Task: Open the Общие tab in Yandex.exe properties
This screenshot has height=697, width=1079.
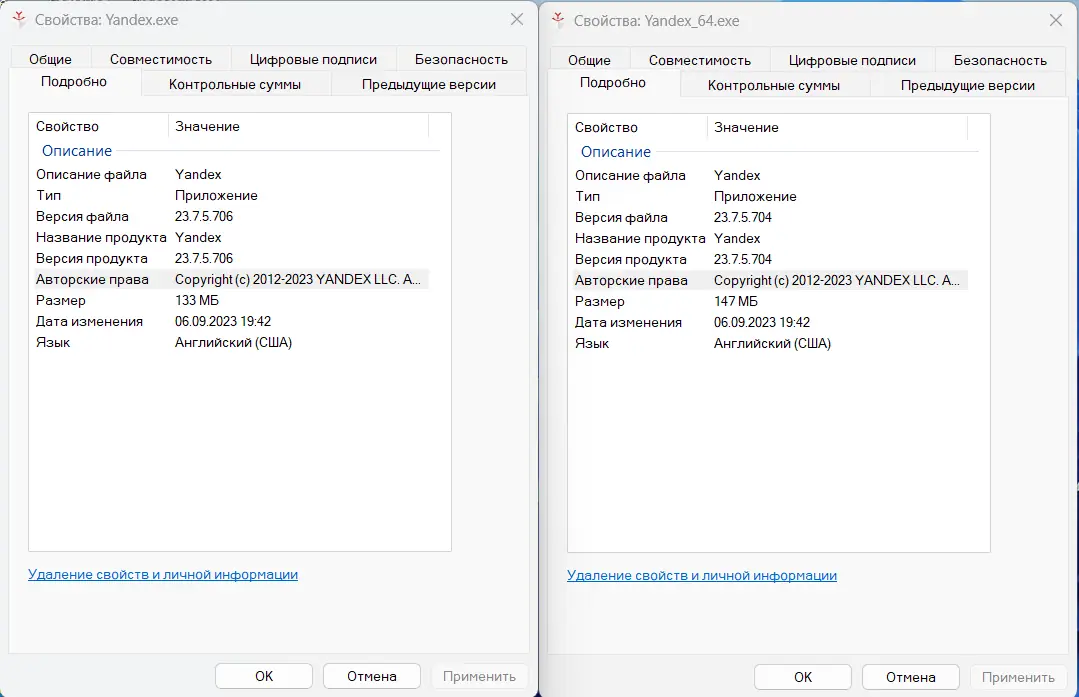Action: pyautogui.click(x=50, y=59)
